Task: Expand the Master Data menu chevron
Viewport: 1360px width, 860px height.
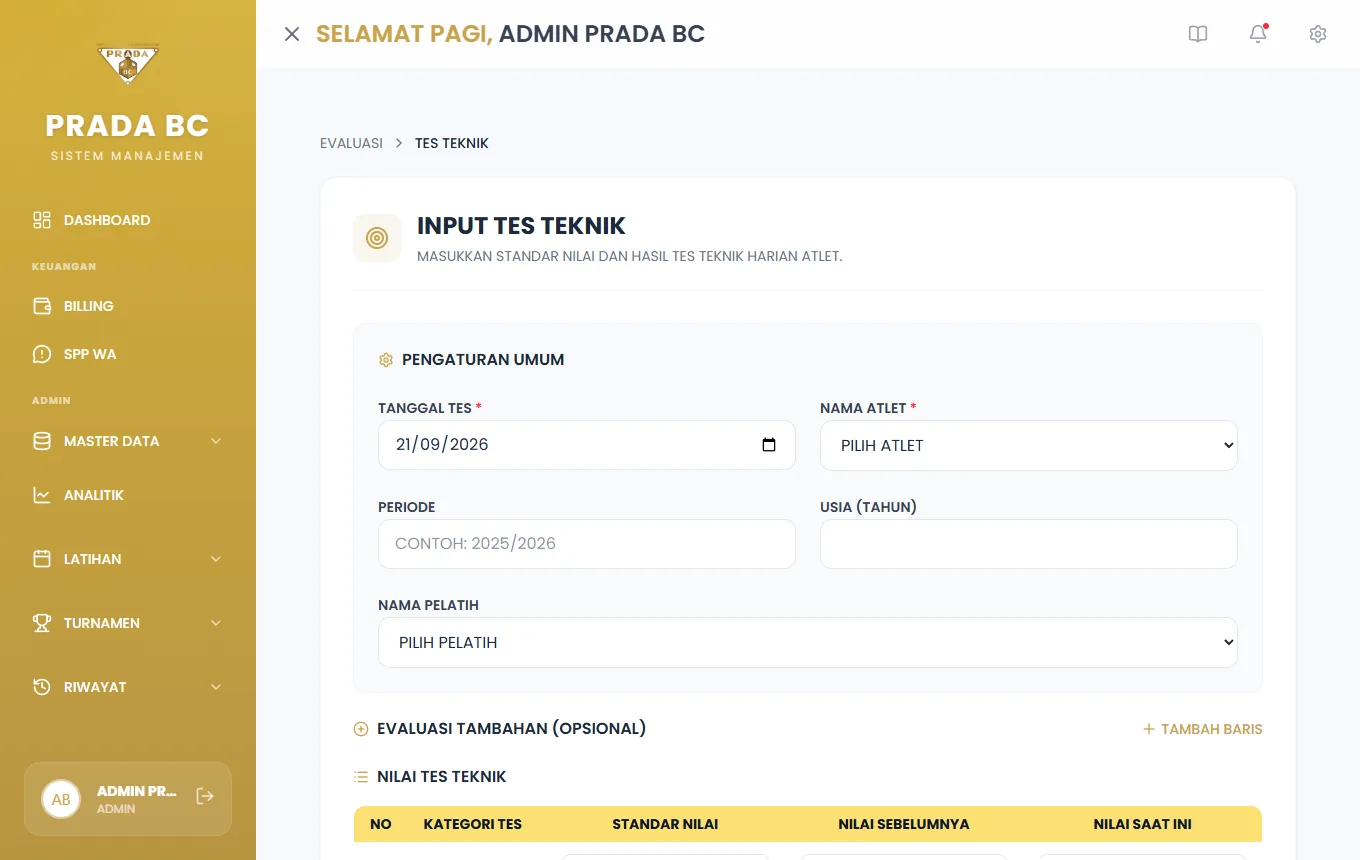Action: [216, 441]
